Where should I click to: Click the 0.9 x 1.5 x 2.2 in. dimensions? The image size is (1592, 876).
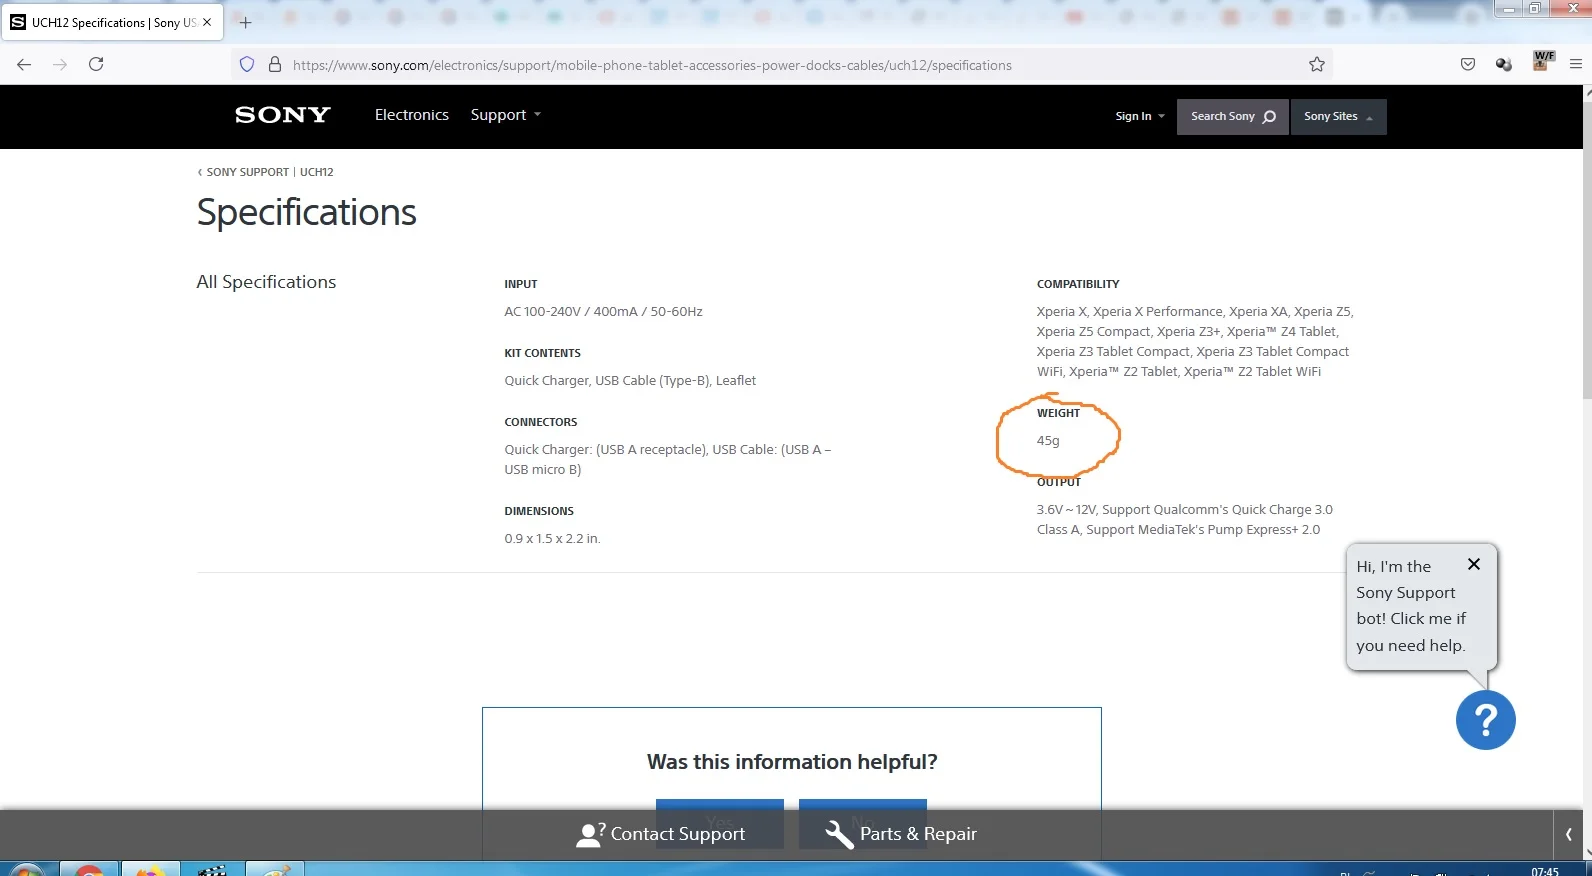pos(552,539)
